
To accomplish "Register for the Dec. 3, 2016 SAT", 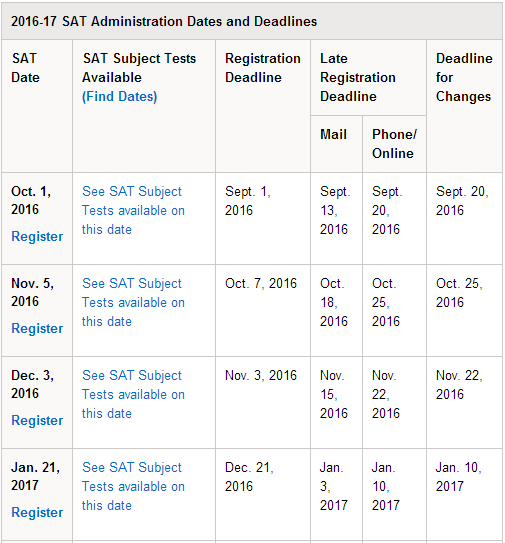I will 37,420.
